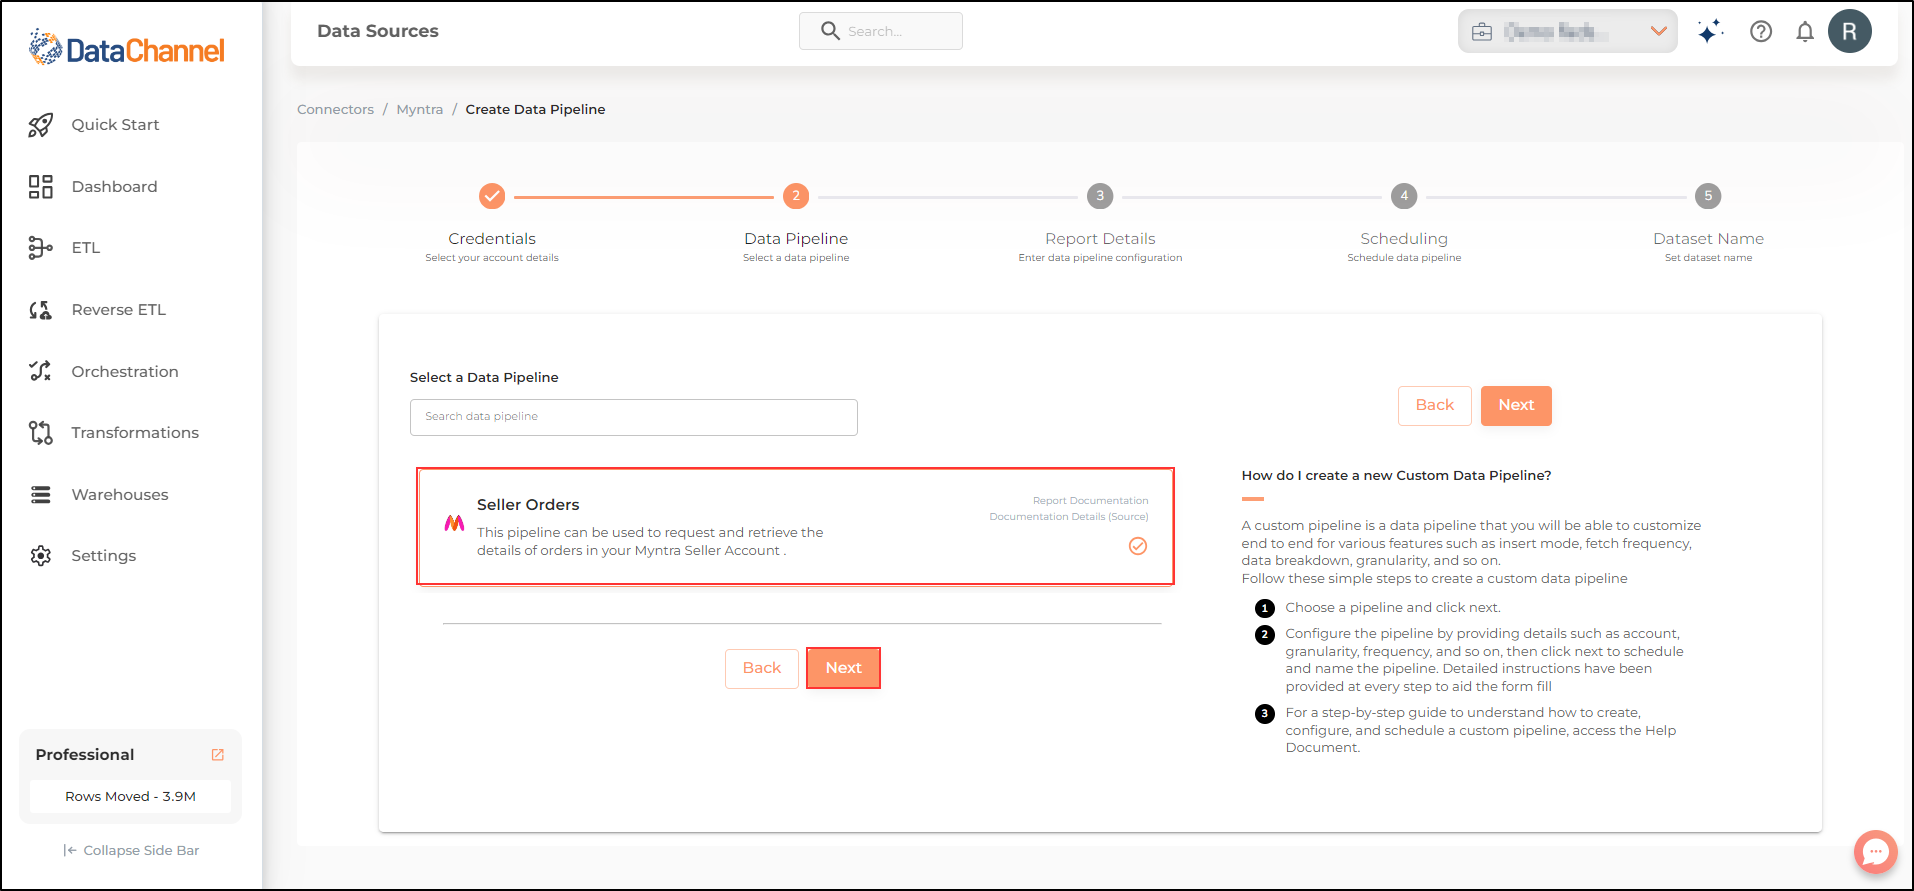Click the ETL sidebar icon

point(40,248)
